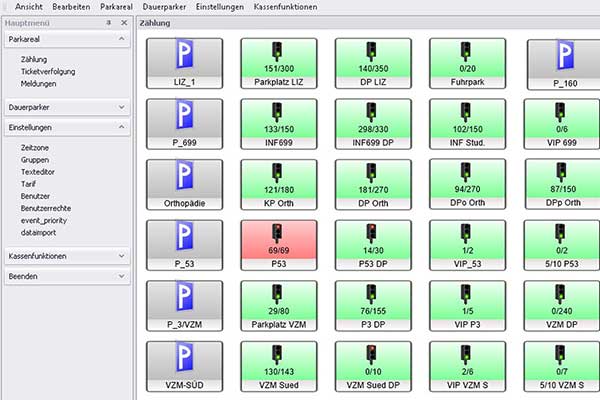This screenshot has height=400, width=600.
Task: Expand the Kassenfunktionen sidebar section
Action: pyautogui.click(x=120, y=256)
